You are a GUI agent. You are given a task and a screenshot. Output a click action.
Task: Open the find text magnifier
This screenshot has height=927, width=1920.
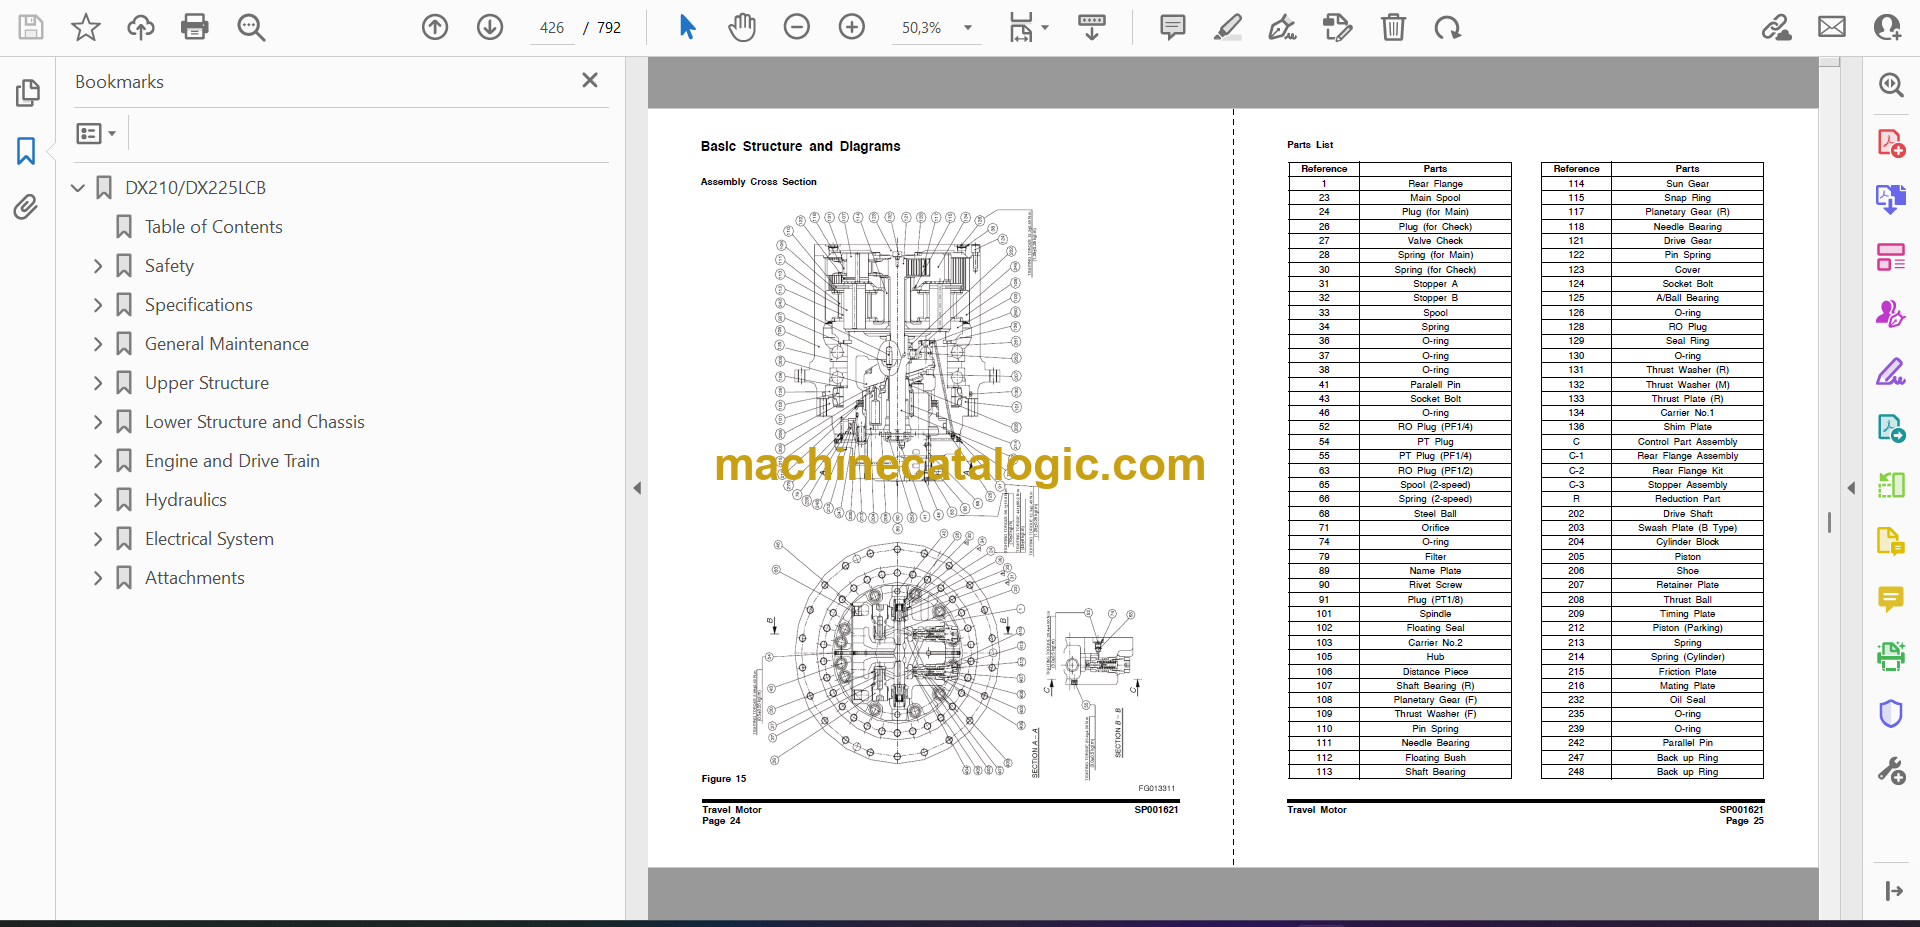tap(251, 27)
